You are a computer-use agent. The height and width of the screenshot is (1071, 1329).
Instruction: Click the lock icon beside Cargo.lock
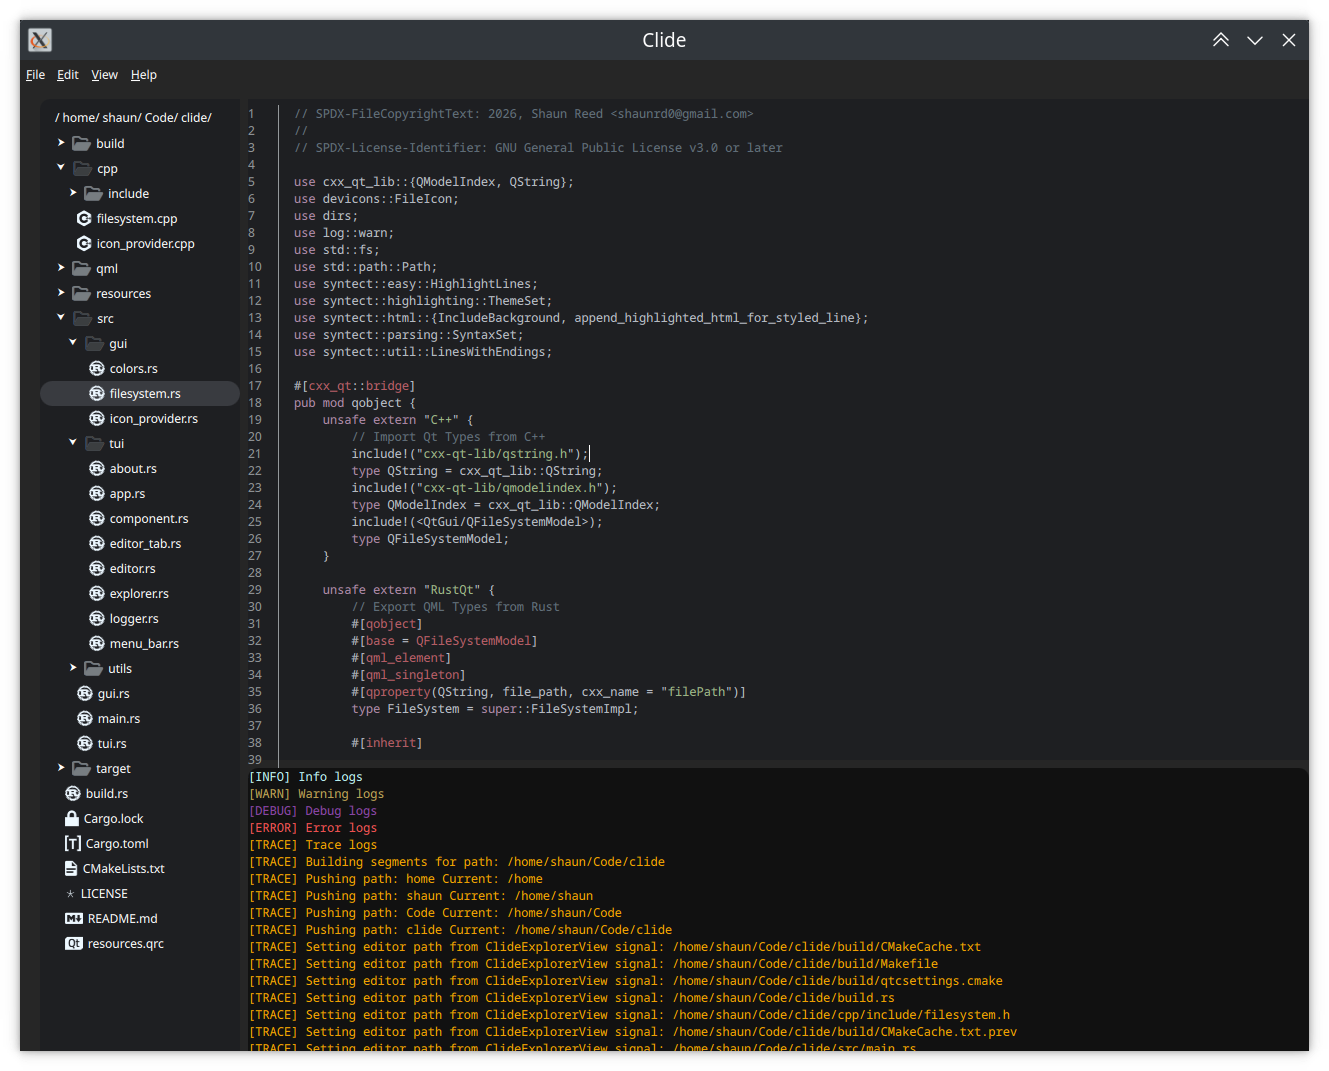click(72, 818)
